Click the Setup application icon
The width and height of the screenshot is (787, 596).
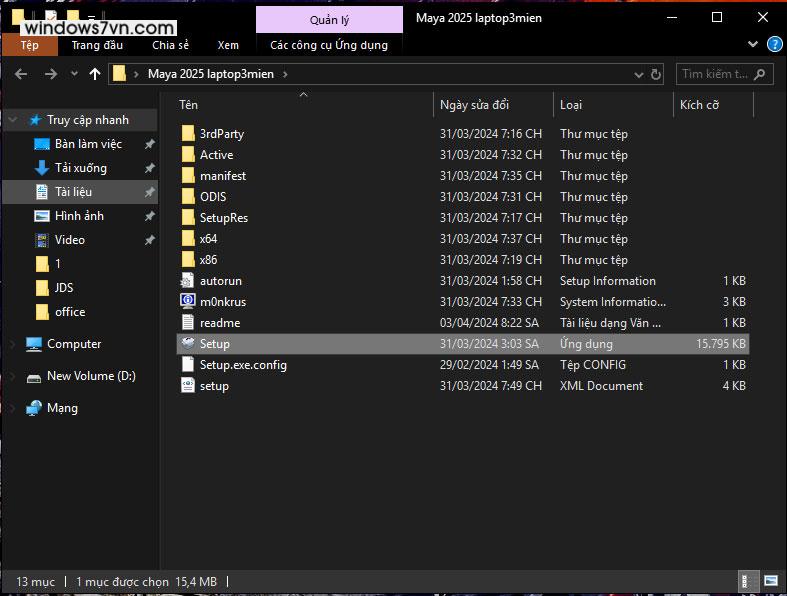187,344
